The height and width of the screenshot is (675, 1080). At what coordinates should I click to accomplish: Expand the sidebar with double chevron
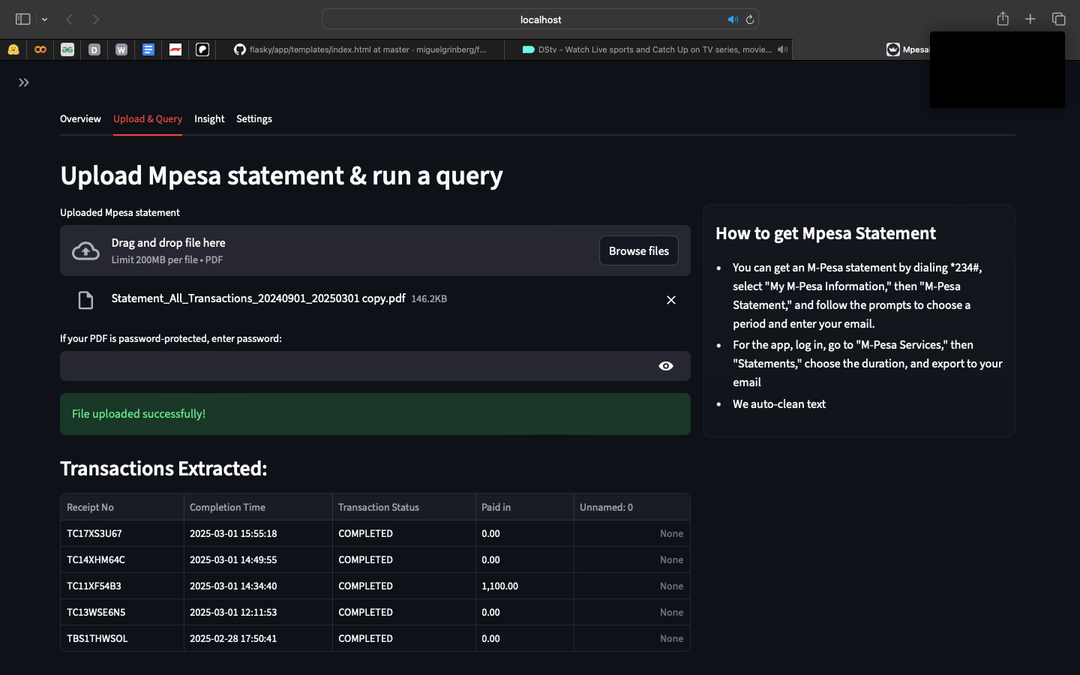coord(24,83)
